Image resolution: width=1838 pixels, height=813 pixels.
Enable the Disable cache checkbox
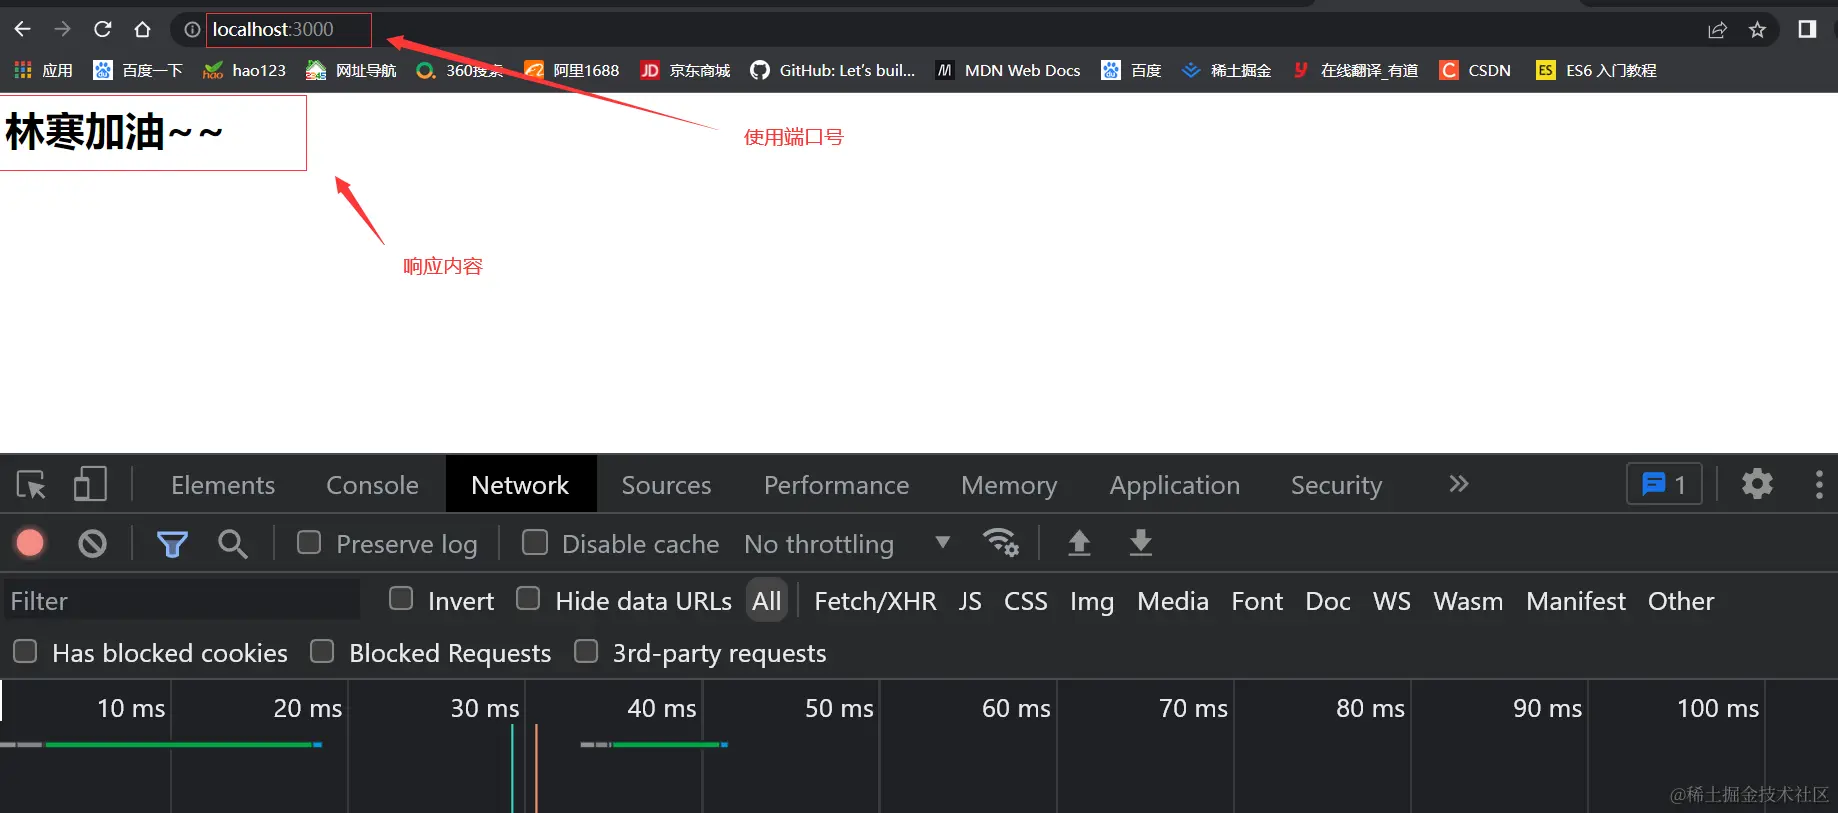[x=535, y=542]
